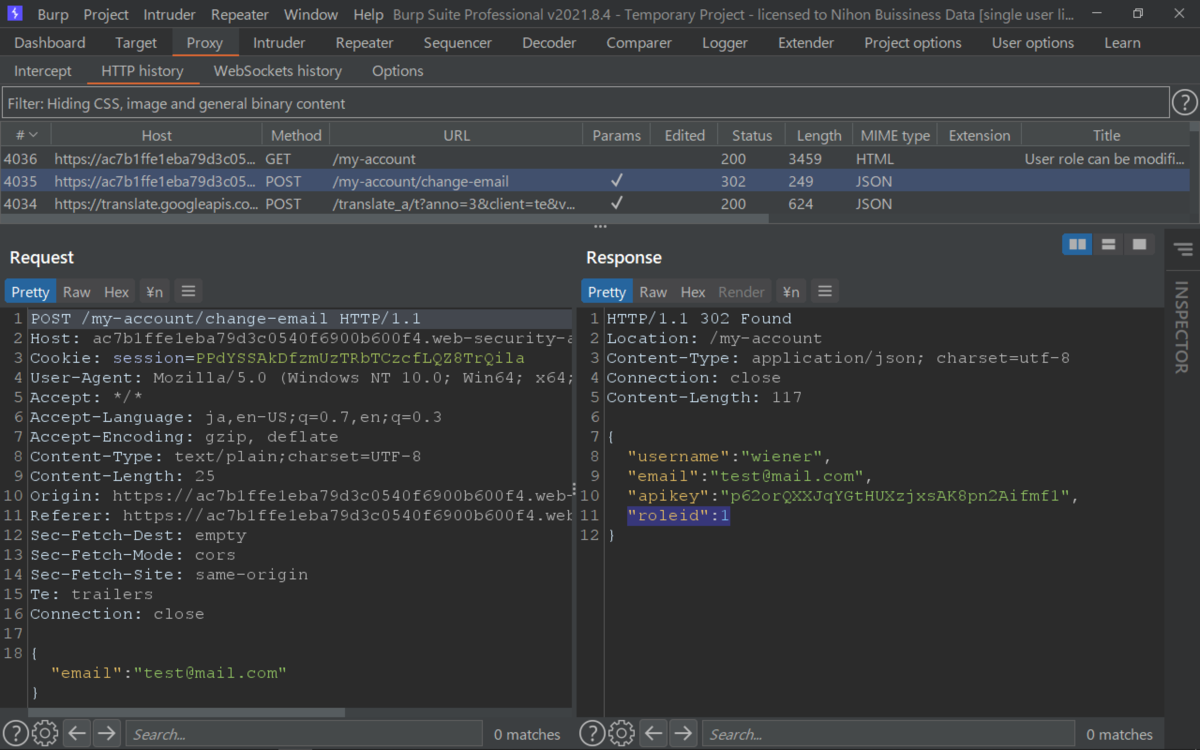Viewport: 1200px width, 750px height.
Task: Click the request pane help icon
Action: click(15, 733)
